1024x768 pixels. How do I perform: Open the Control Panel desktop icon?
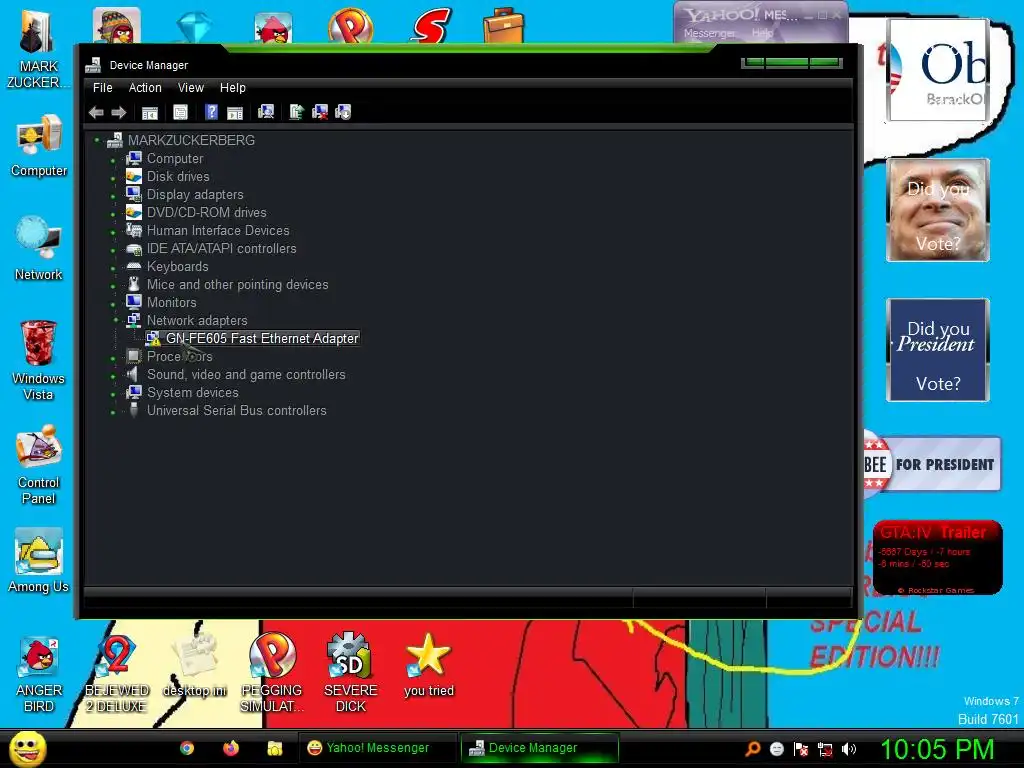point(39,464)
